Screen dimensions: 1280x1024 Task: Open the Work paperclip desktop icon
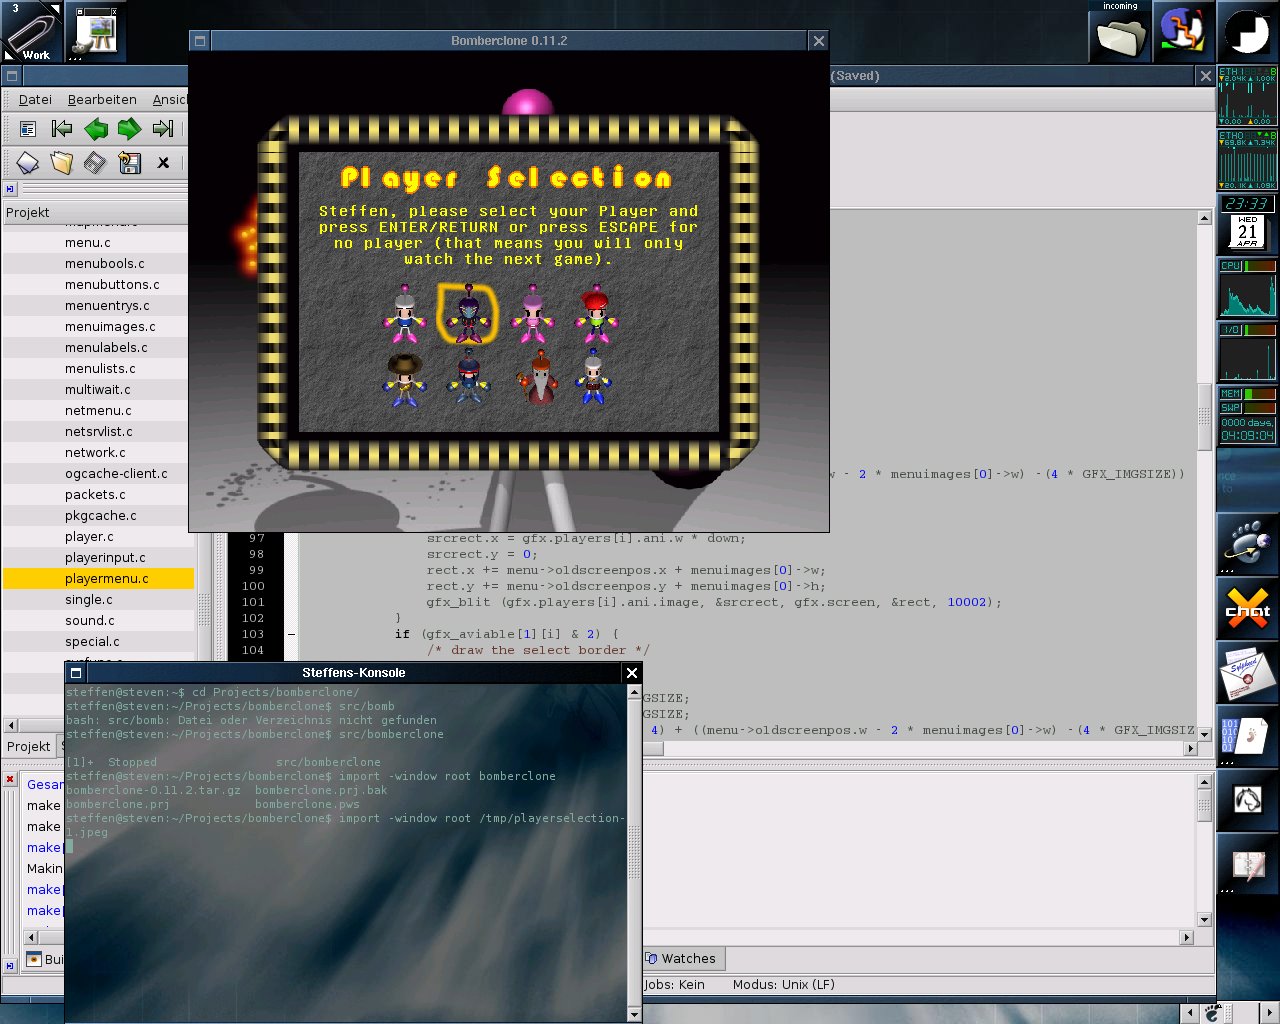[x=32, y=32]
